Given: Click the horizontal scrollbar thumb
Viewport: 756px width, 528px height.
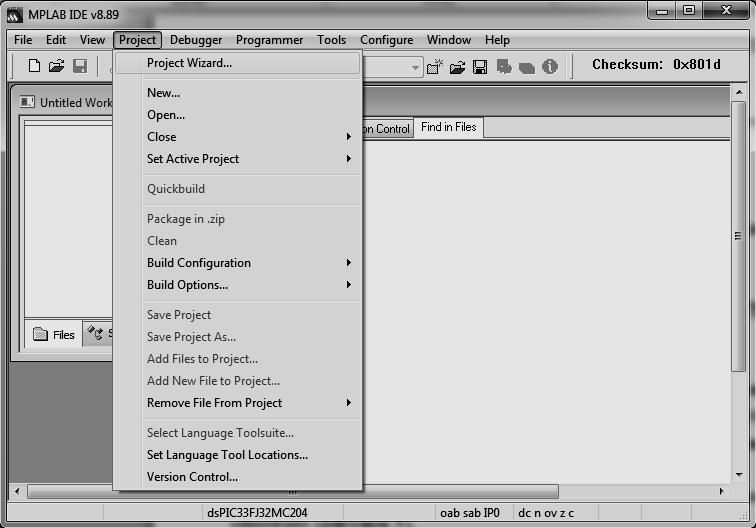Looking at the screenshot, I should [293, 492].
